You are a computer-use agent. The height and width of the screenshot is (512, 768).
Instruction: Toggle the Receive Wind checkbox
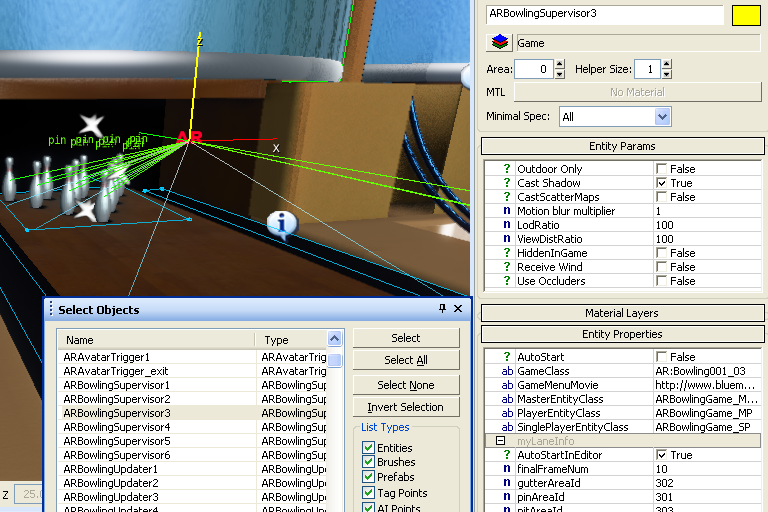(x=661, y=267)
